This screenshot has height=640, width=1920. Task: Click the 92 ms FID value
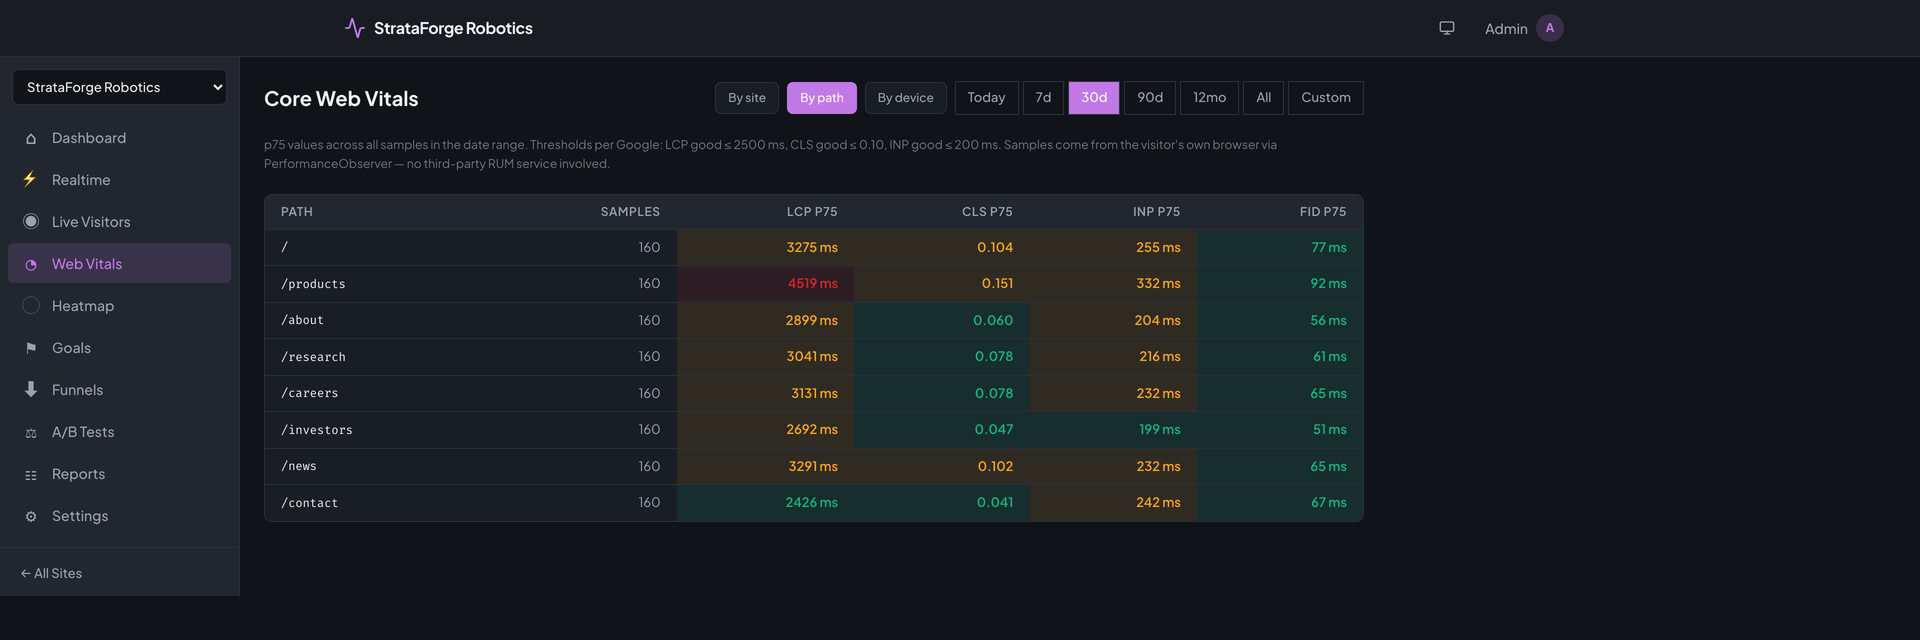pyautogui.click(x=1329, y=284)
